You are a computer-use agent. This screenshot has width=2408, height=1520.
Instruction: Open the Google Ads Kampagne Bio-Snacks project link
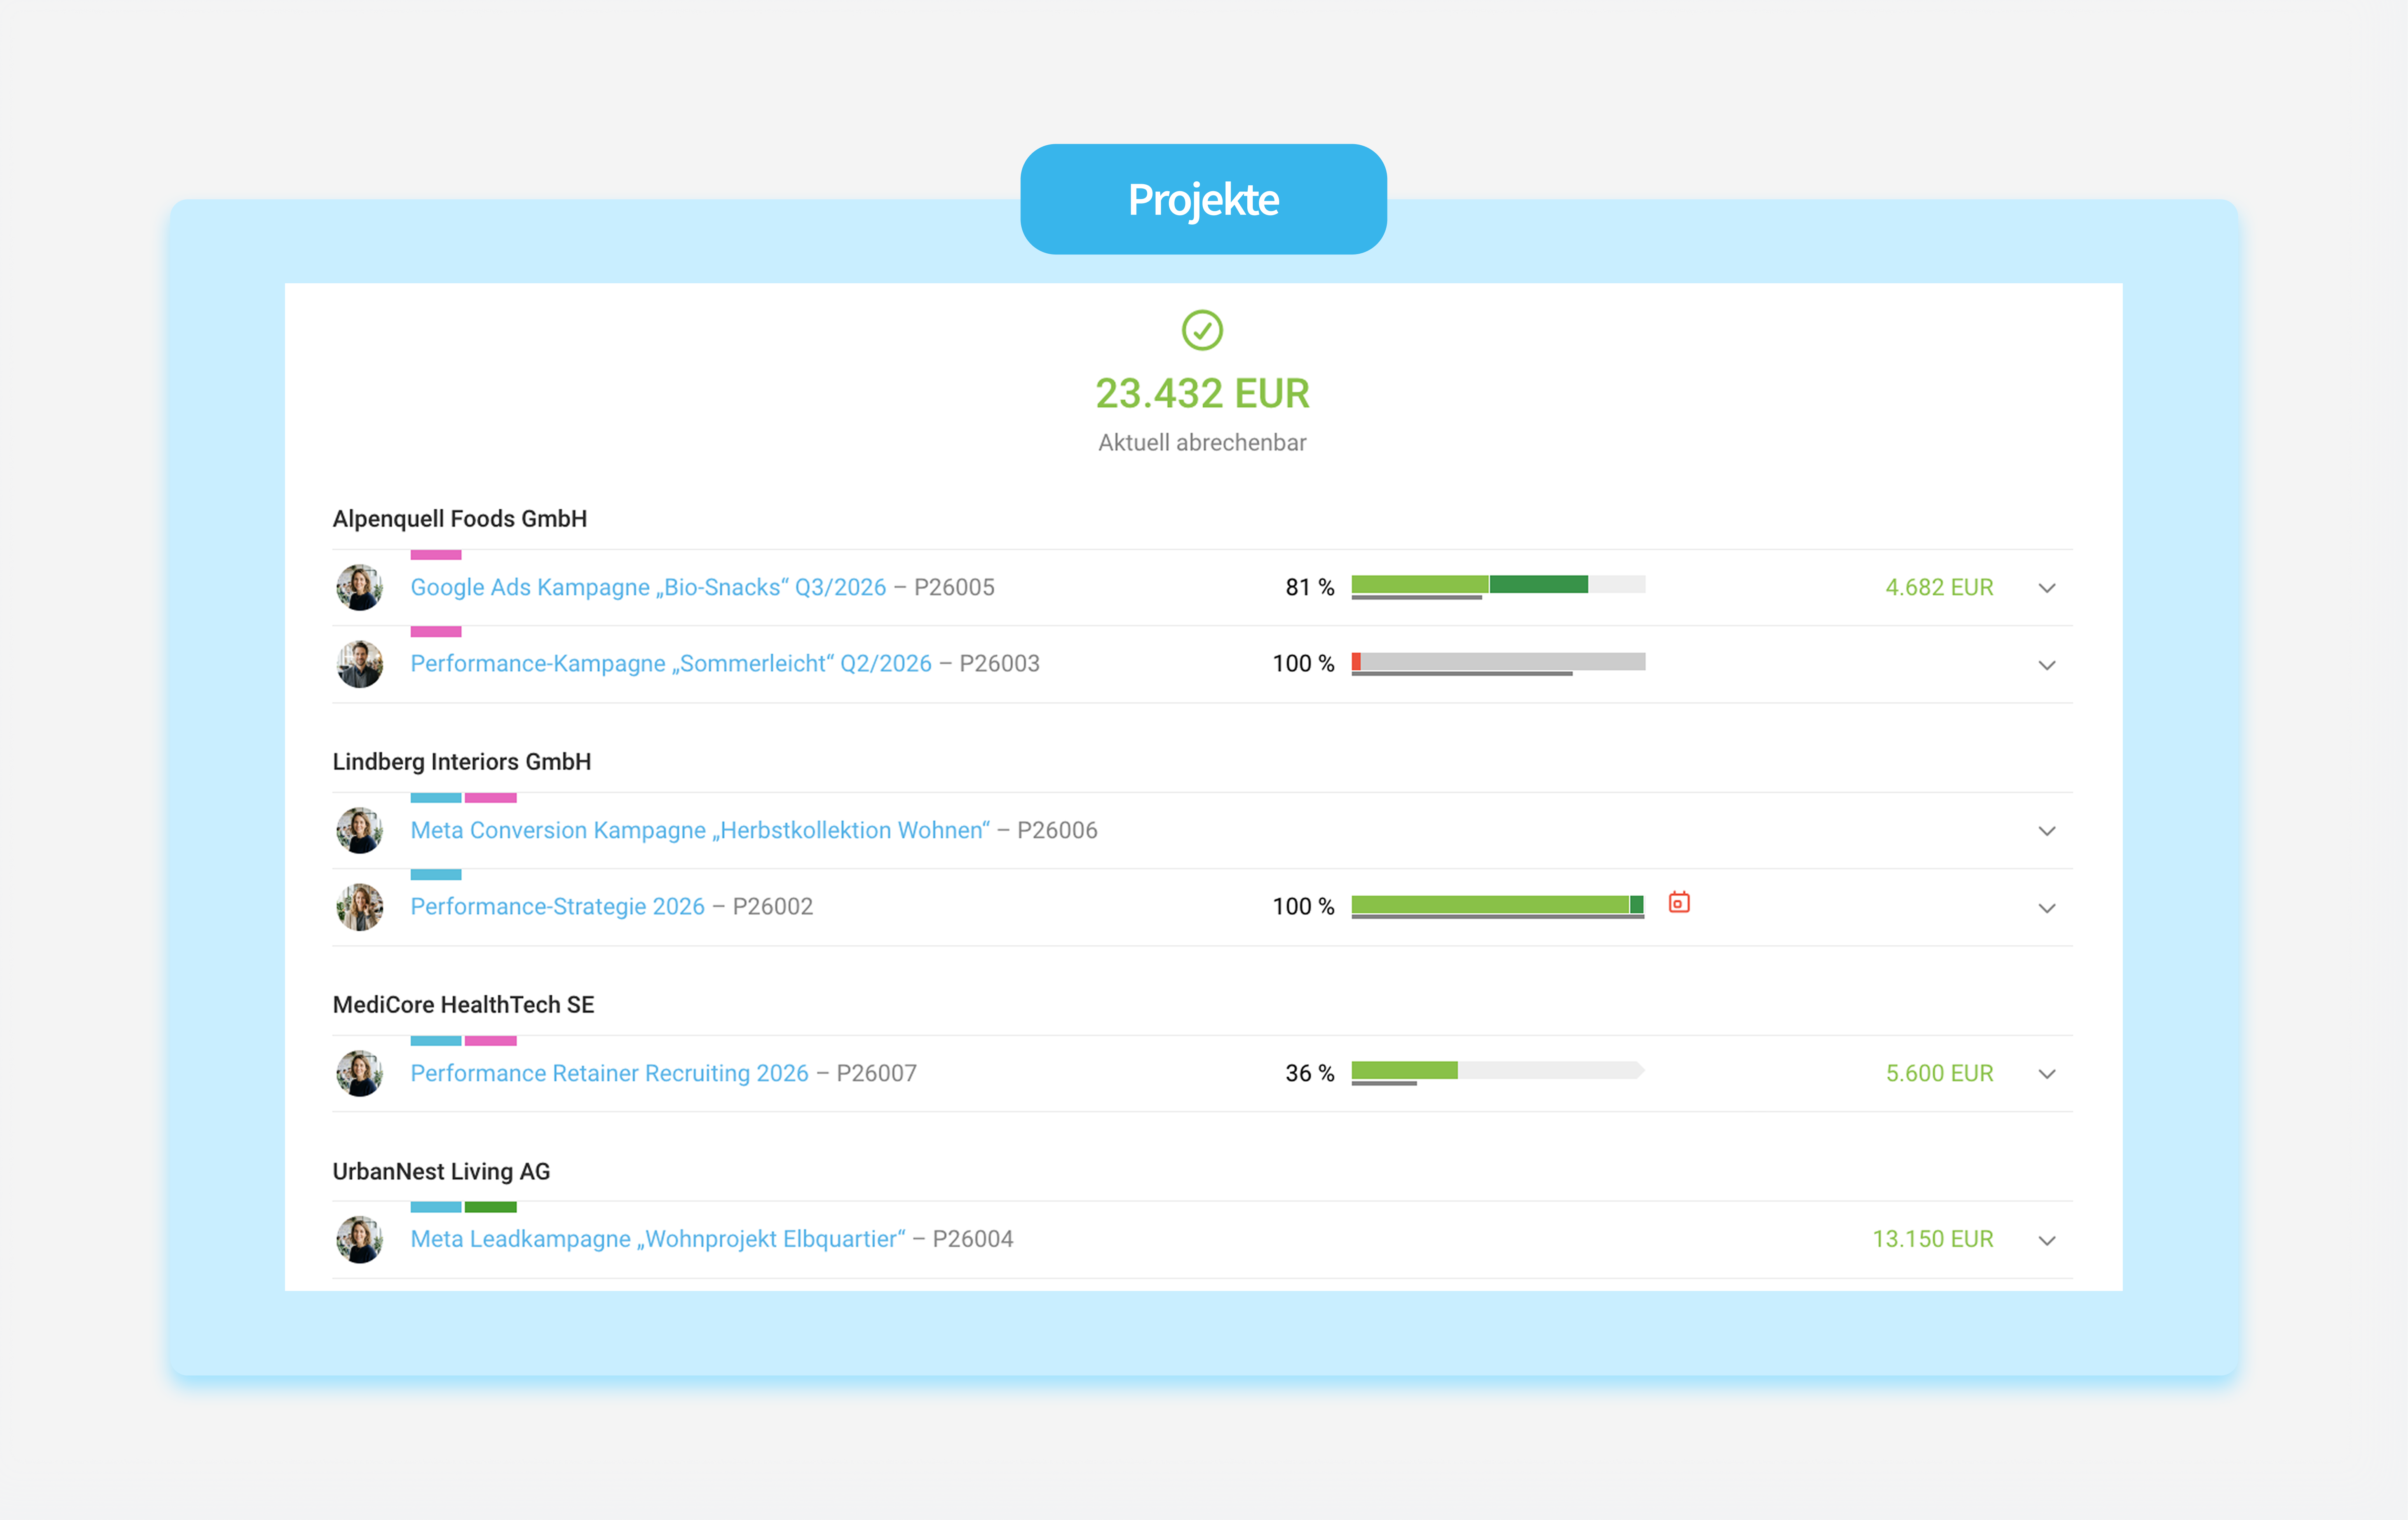tap(648, 587)
